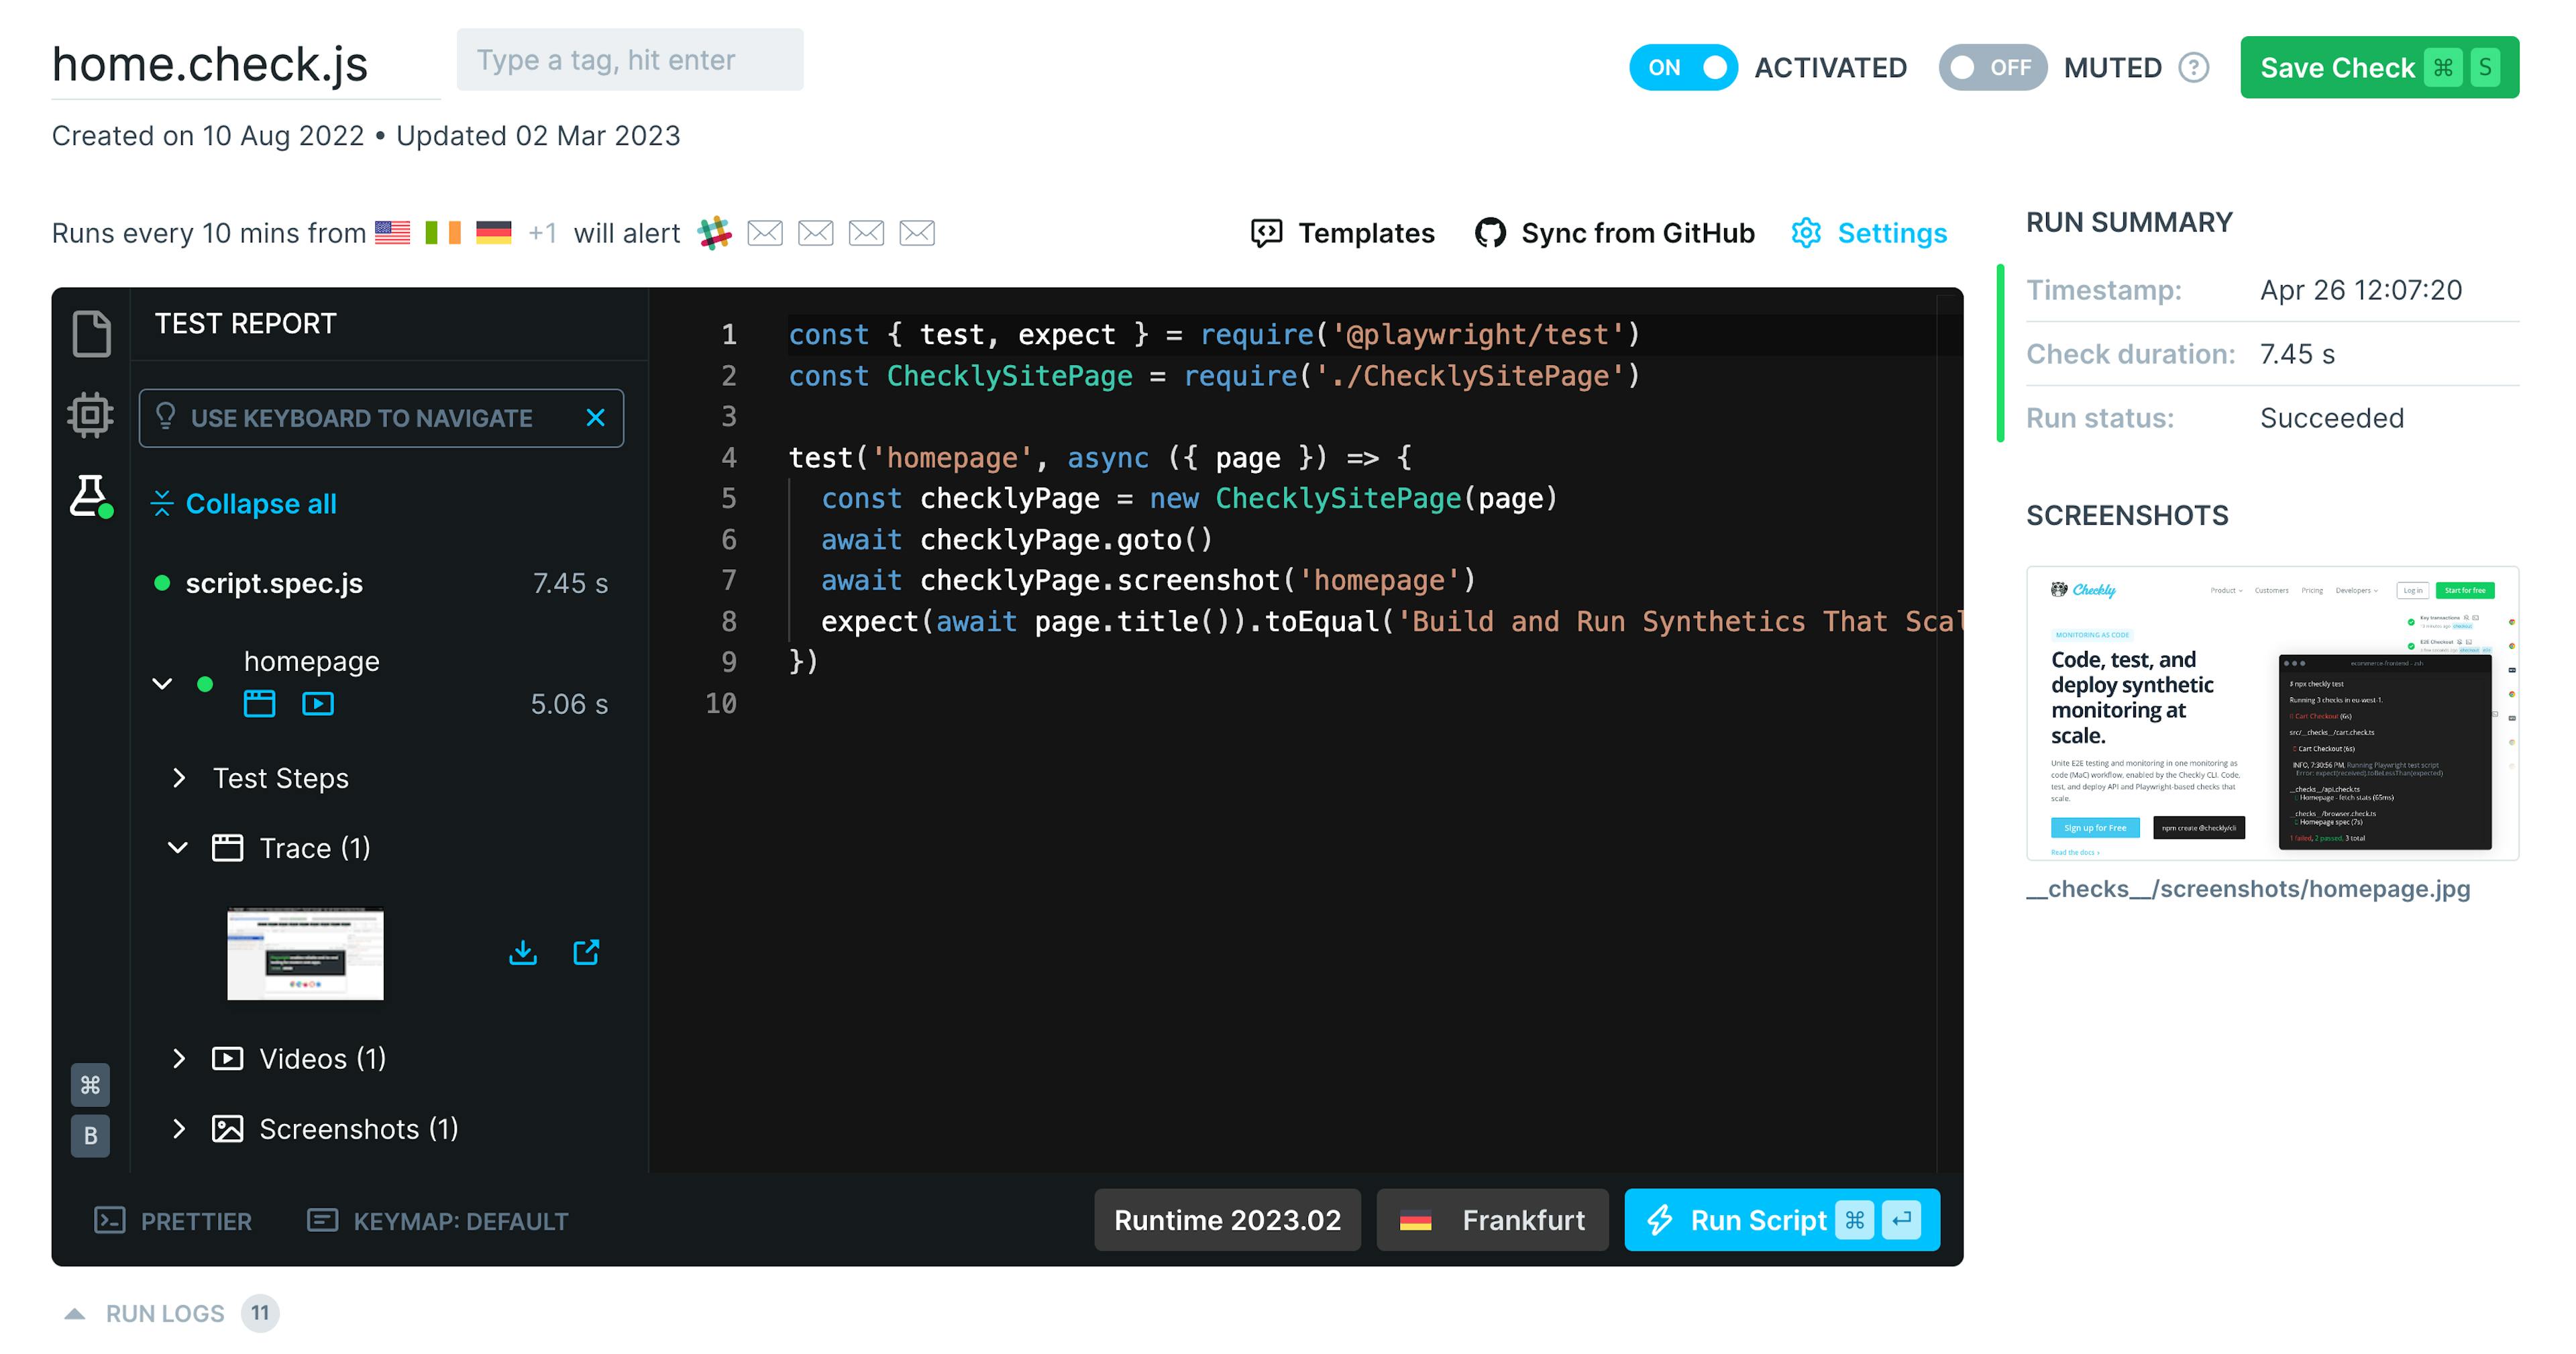Click the first email alert envelope icon
The height and width of the screenshot is (1354, 2576).
(x=765, y=233)
